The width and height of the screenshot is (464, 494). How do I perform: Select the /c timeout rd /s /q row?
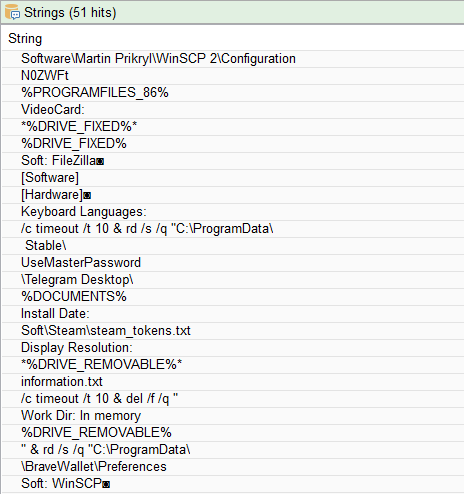(x=233, y=229)
